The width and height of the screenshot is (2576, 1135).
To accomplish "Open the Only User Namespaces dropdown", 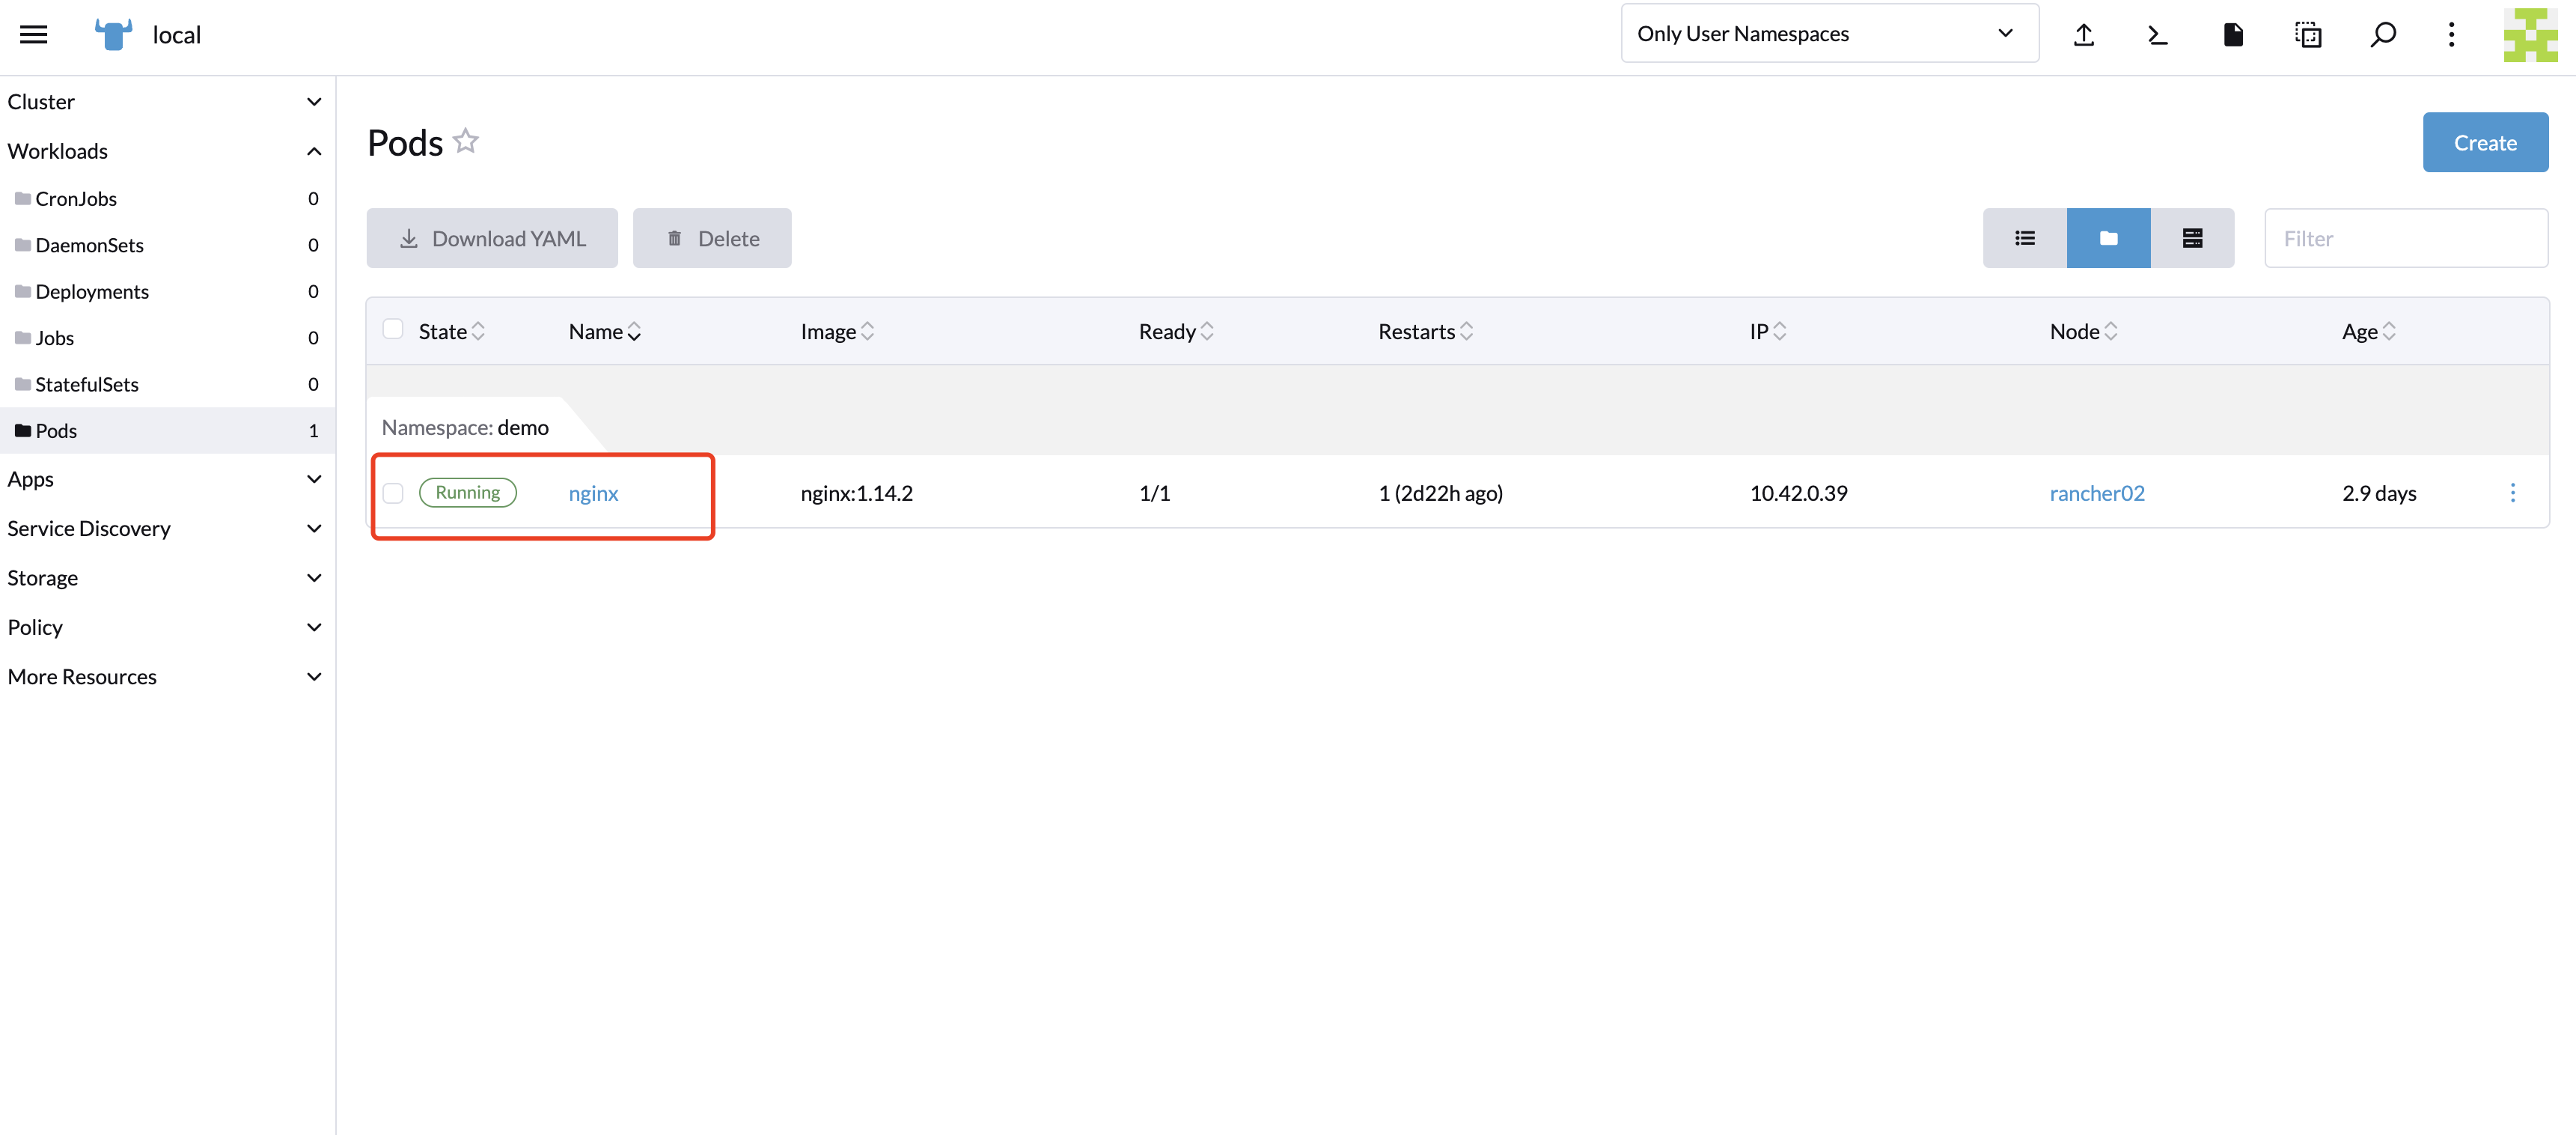I will [x=1829, y=33].
